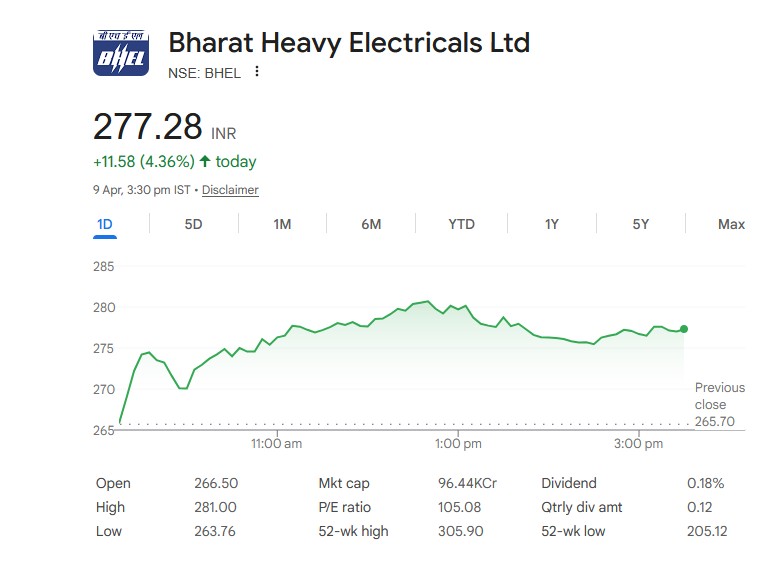Open the Disclaimer link
The width and height of the screenshot is (759, 571).
(230, 190)
